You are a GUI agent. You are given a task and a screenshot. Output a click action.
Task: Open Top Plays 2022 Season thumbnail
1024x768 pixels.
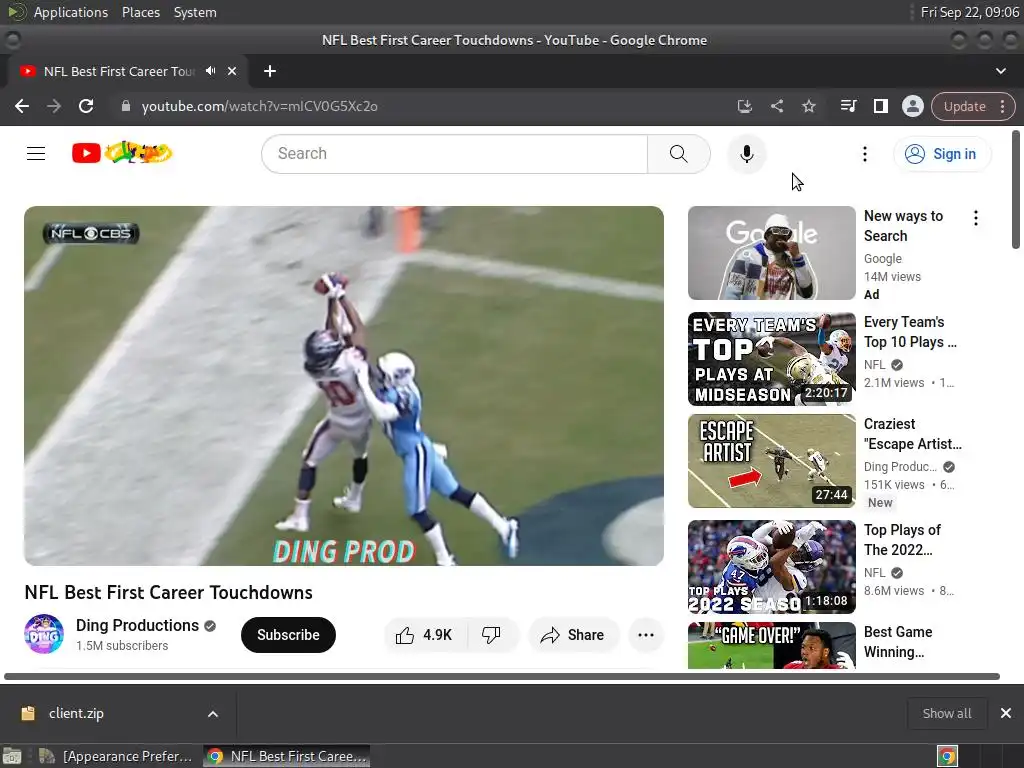[771, 567]
